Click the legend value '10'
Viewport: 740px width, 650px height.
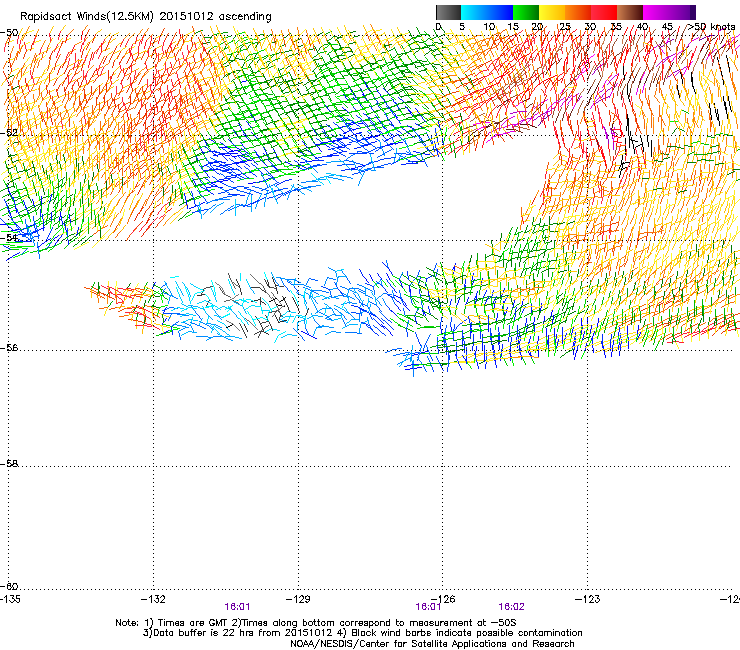tap(489, 27)
